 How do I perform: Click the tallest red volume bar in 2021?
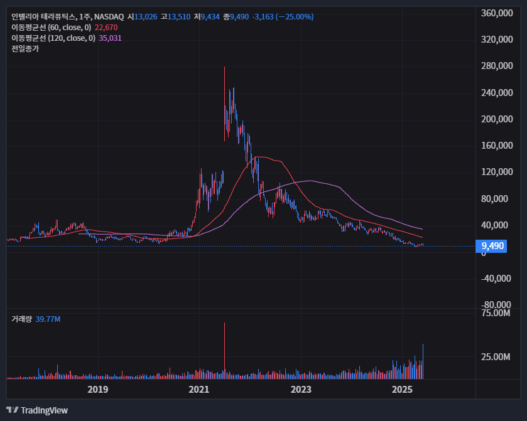(225, 351)
